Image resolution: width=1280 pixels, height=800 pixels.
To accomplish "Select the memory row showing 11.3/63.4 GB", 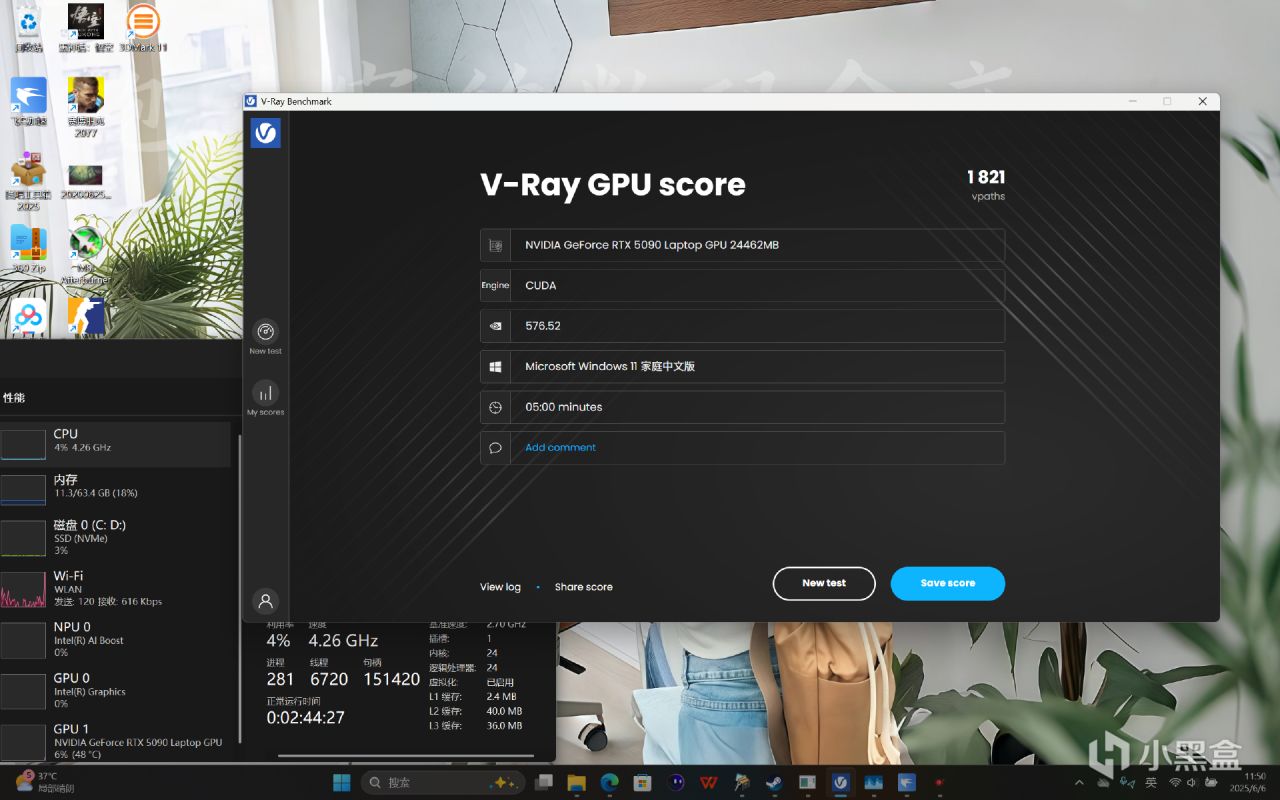I will pos(115,490).
